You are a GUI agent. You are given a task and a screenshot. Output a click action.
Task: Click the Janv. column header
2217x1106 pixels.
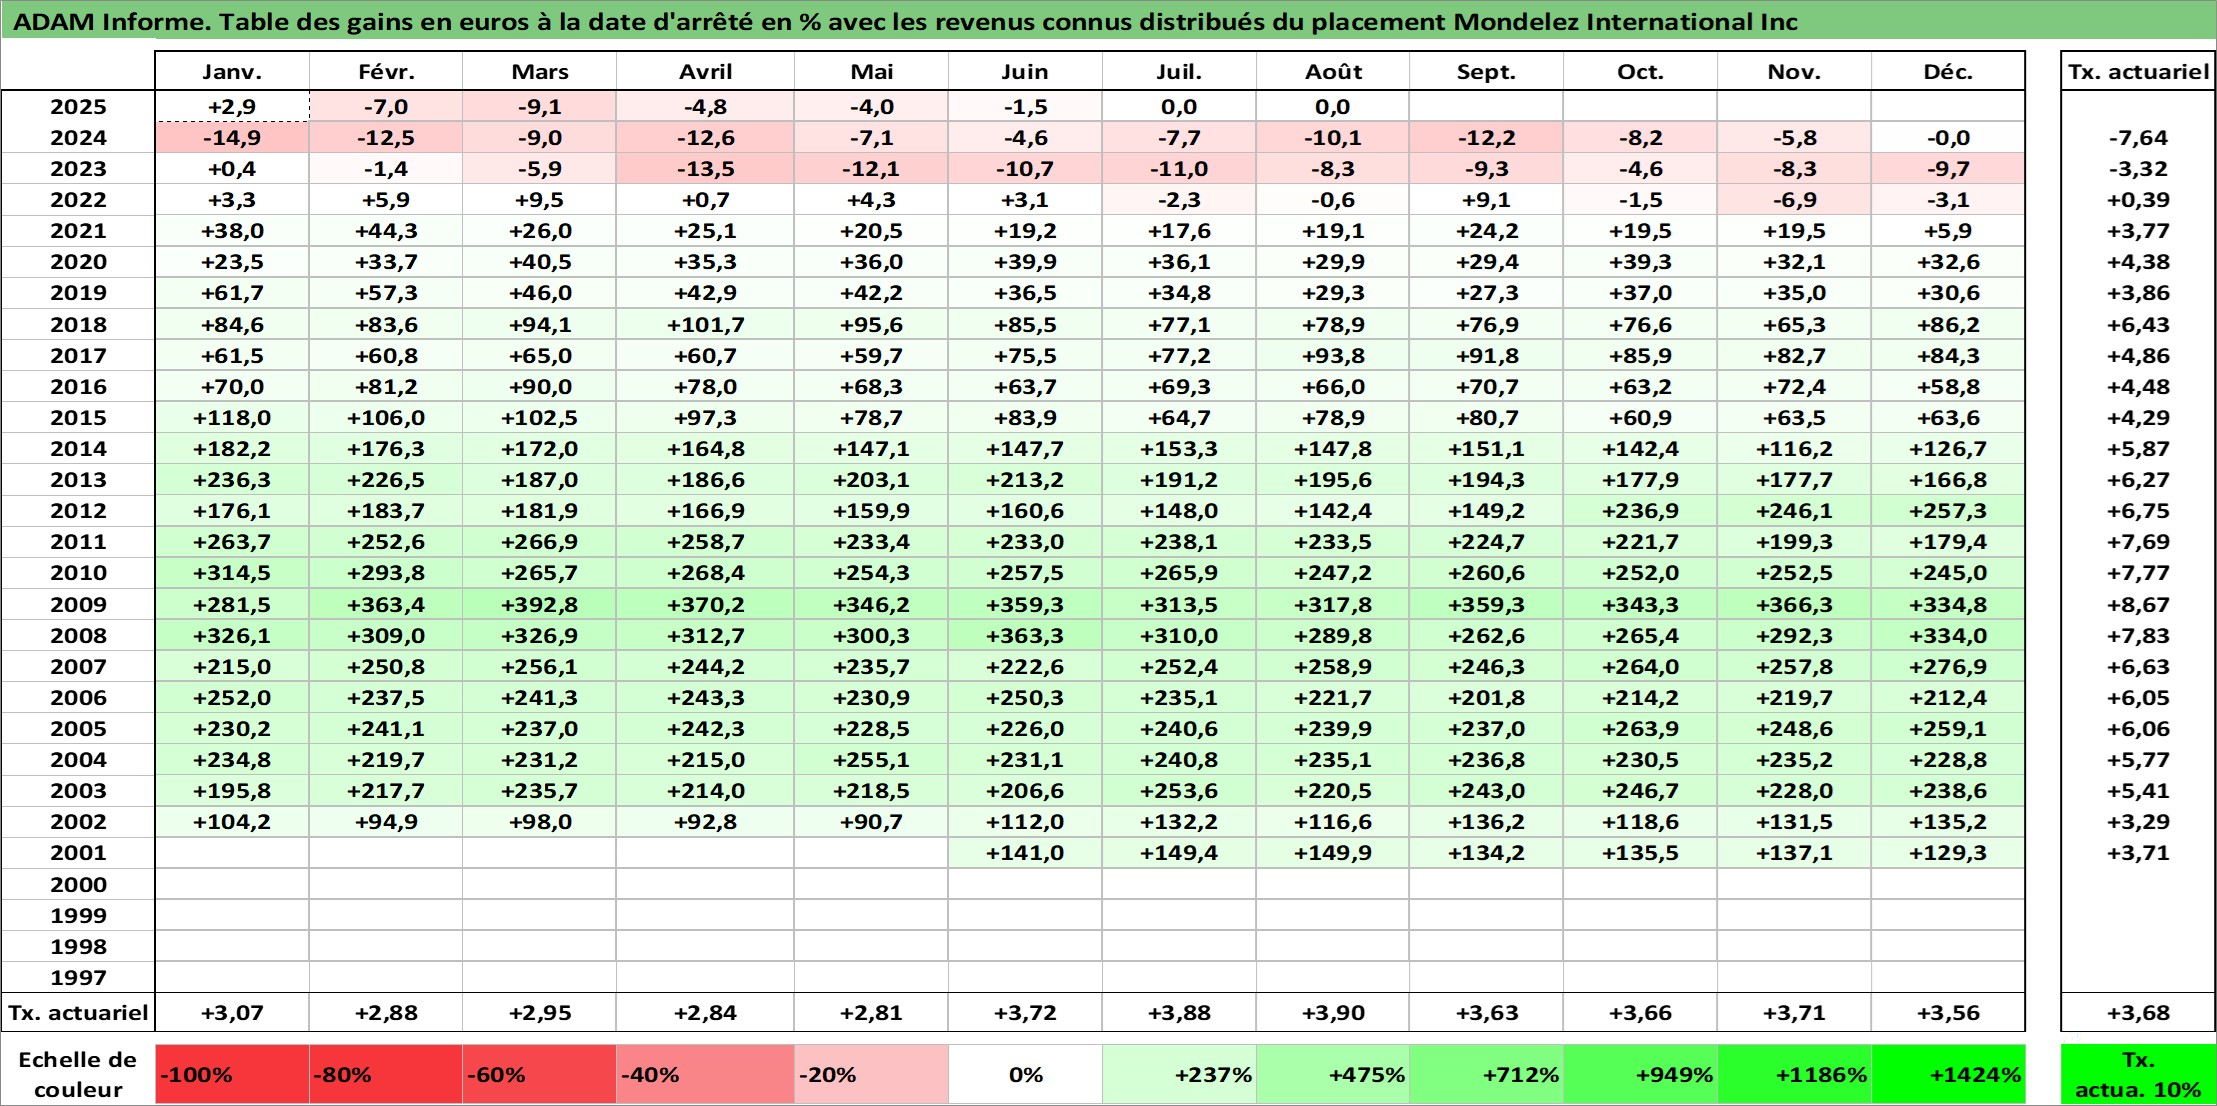(232, 72)
